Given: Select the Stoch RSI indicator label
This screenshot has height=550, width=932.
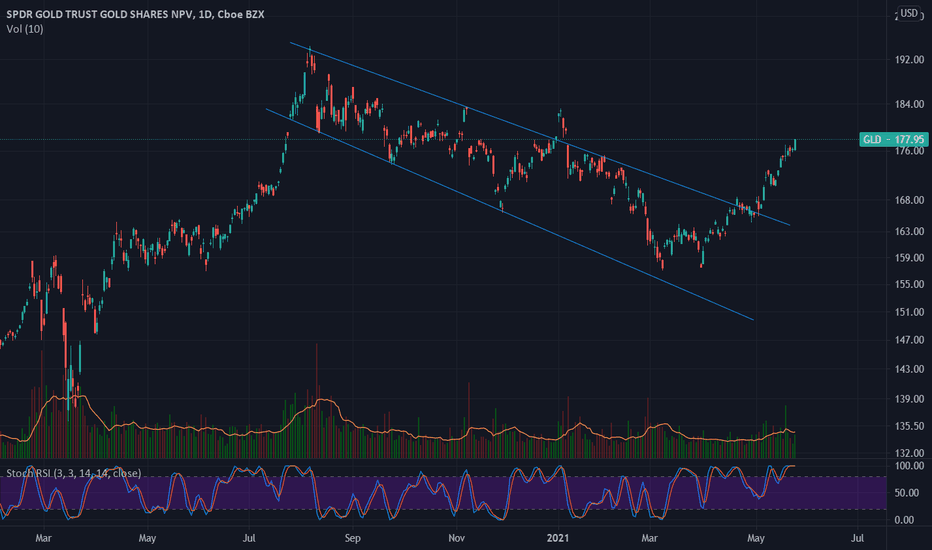Looking at the screenshot, I should click(x=74, y=473).
